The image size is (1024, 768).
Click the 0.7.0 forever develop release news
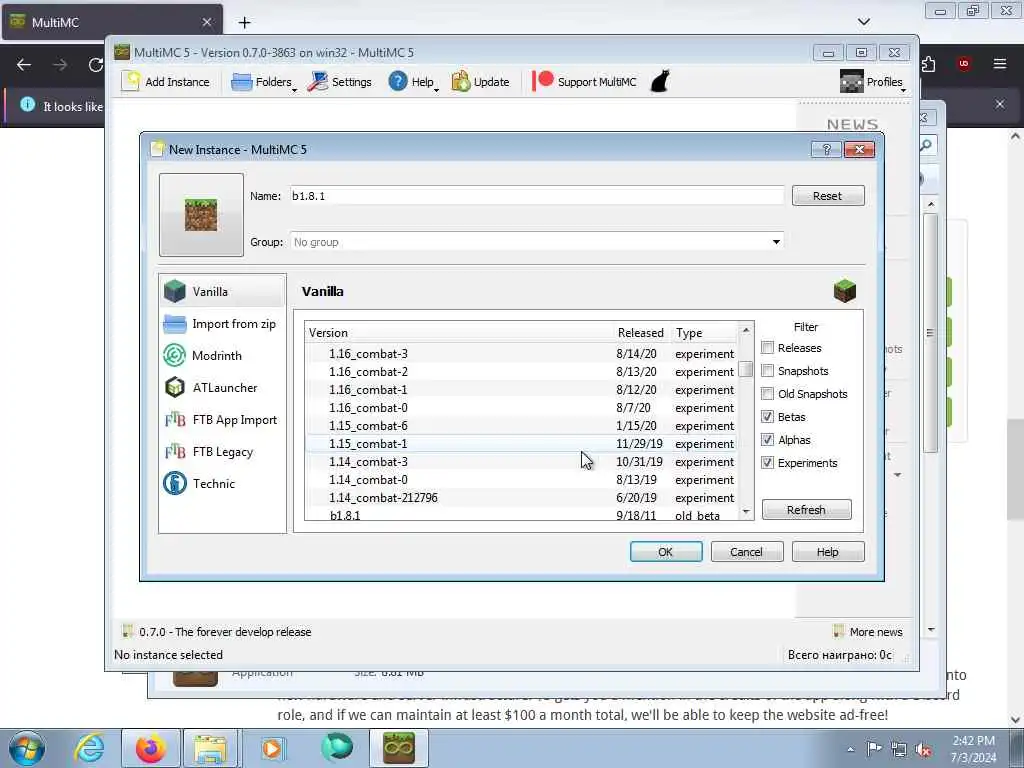[217, 632]
